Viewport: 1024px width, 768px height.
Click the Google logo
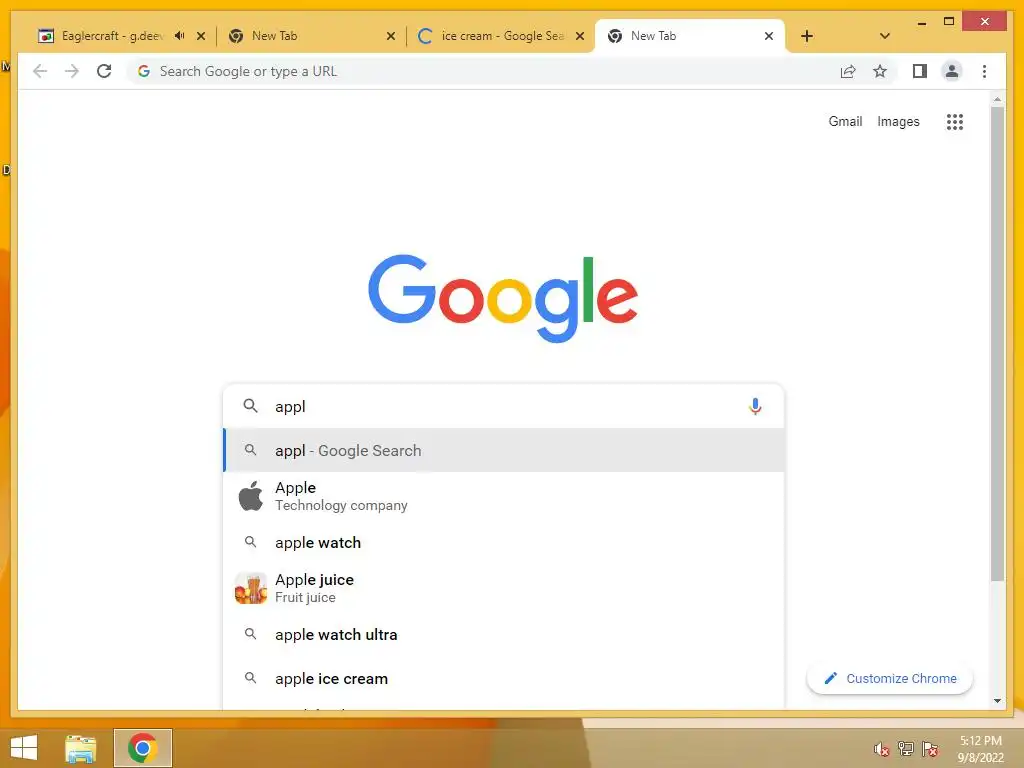[503, 298]
